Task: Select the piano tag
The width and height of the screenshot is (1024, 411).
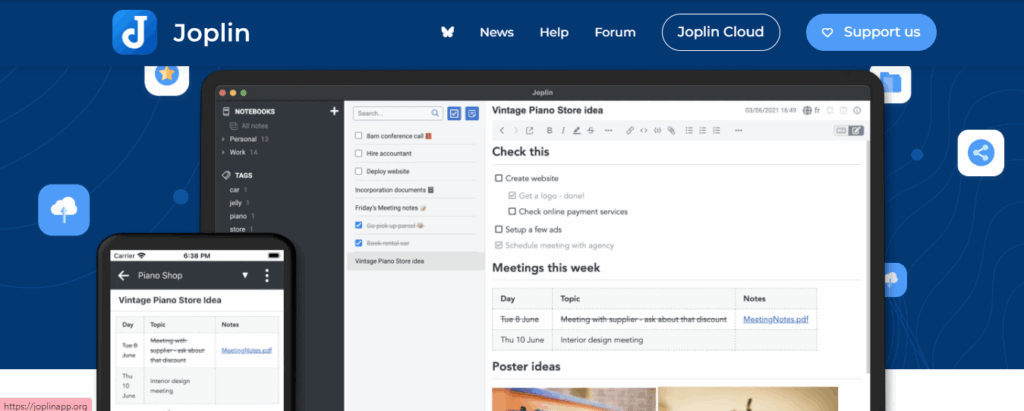Action: pos(238,216)
